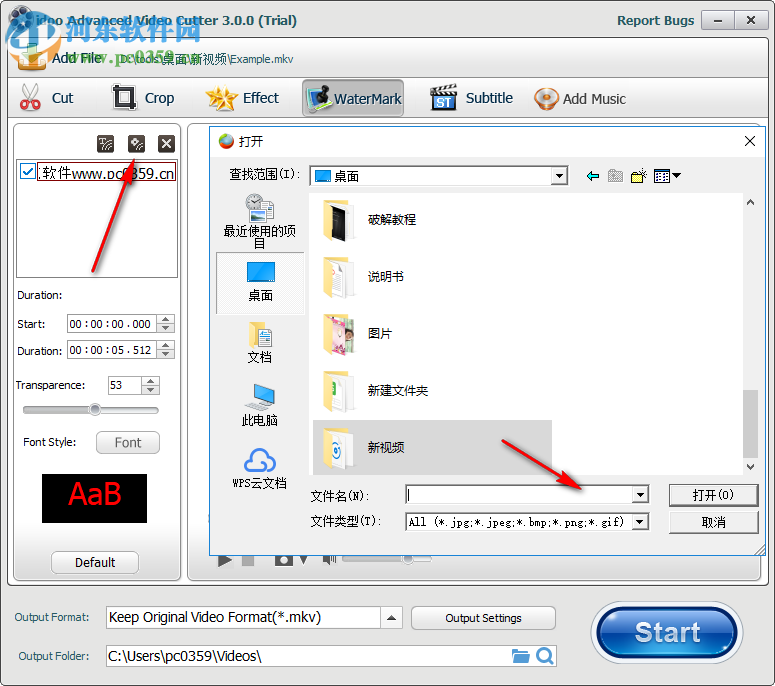Increase the Start time stepper
This screenshot has width=775, height=686.
(166, 319)
